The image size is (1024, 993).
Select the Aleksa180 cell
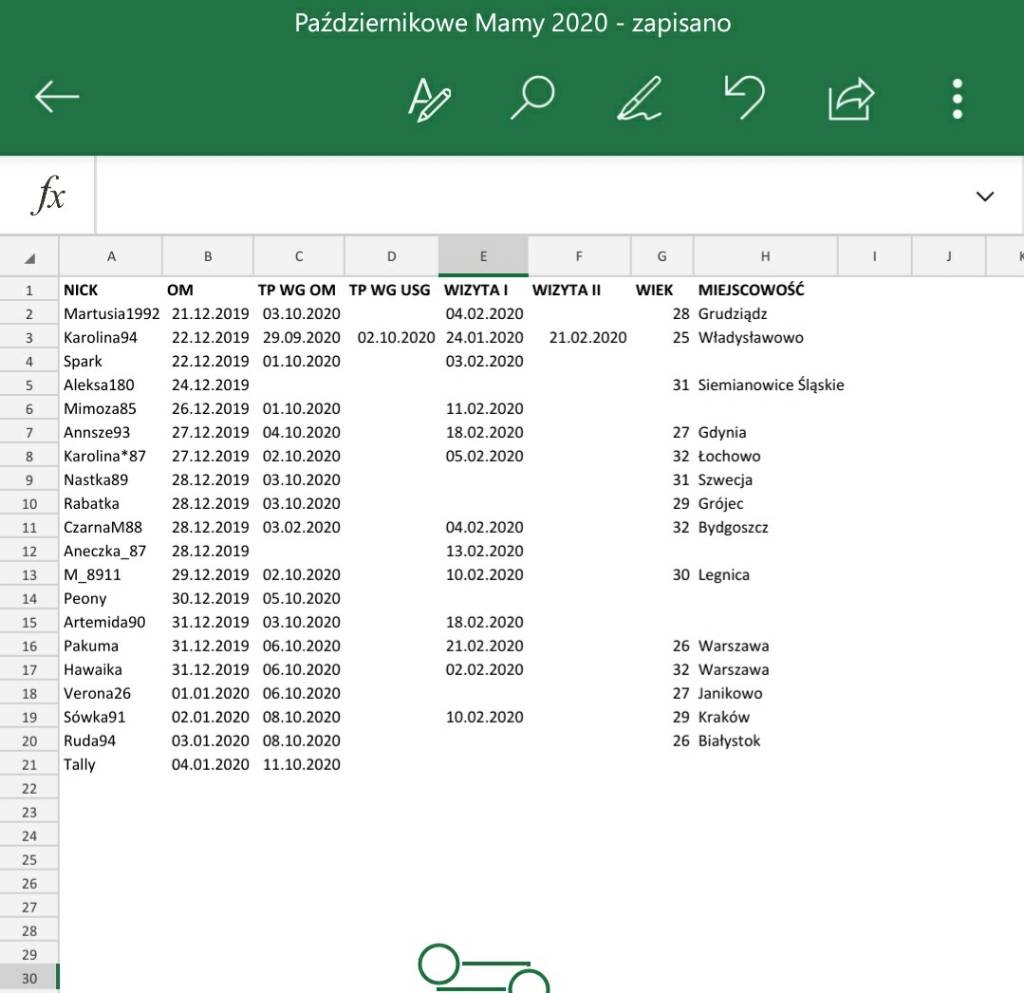[x=111, y=385]
